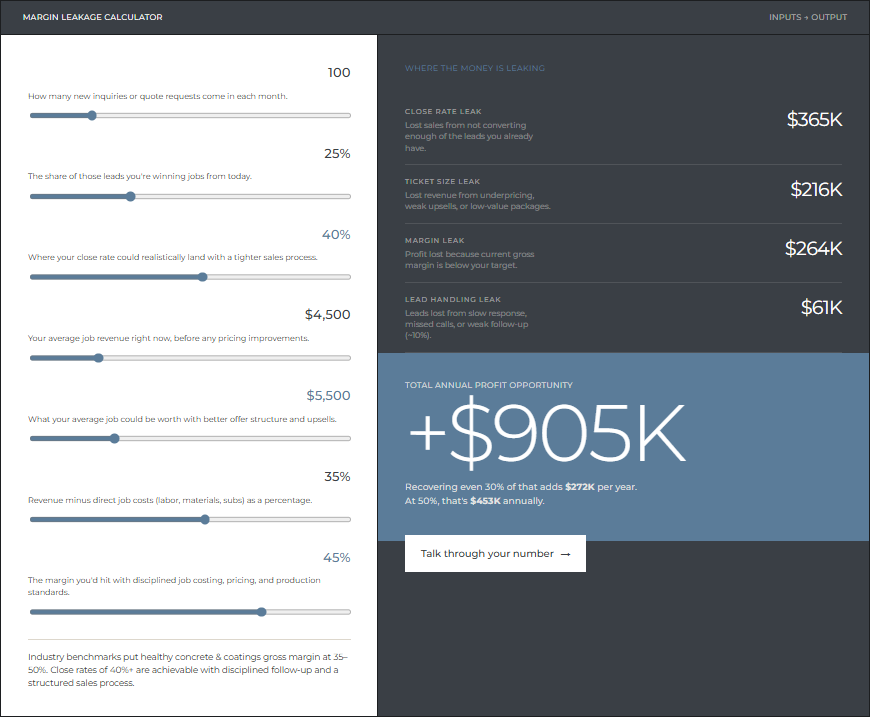Click the 40% target close rate value
Viewport: 870px width, 717px height.
(x=336, y=235)
